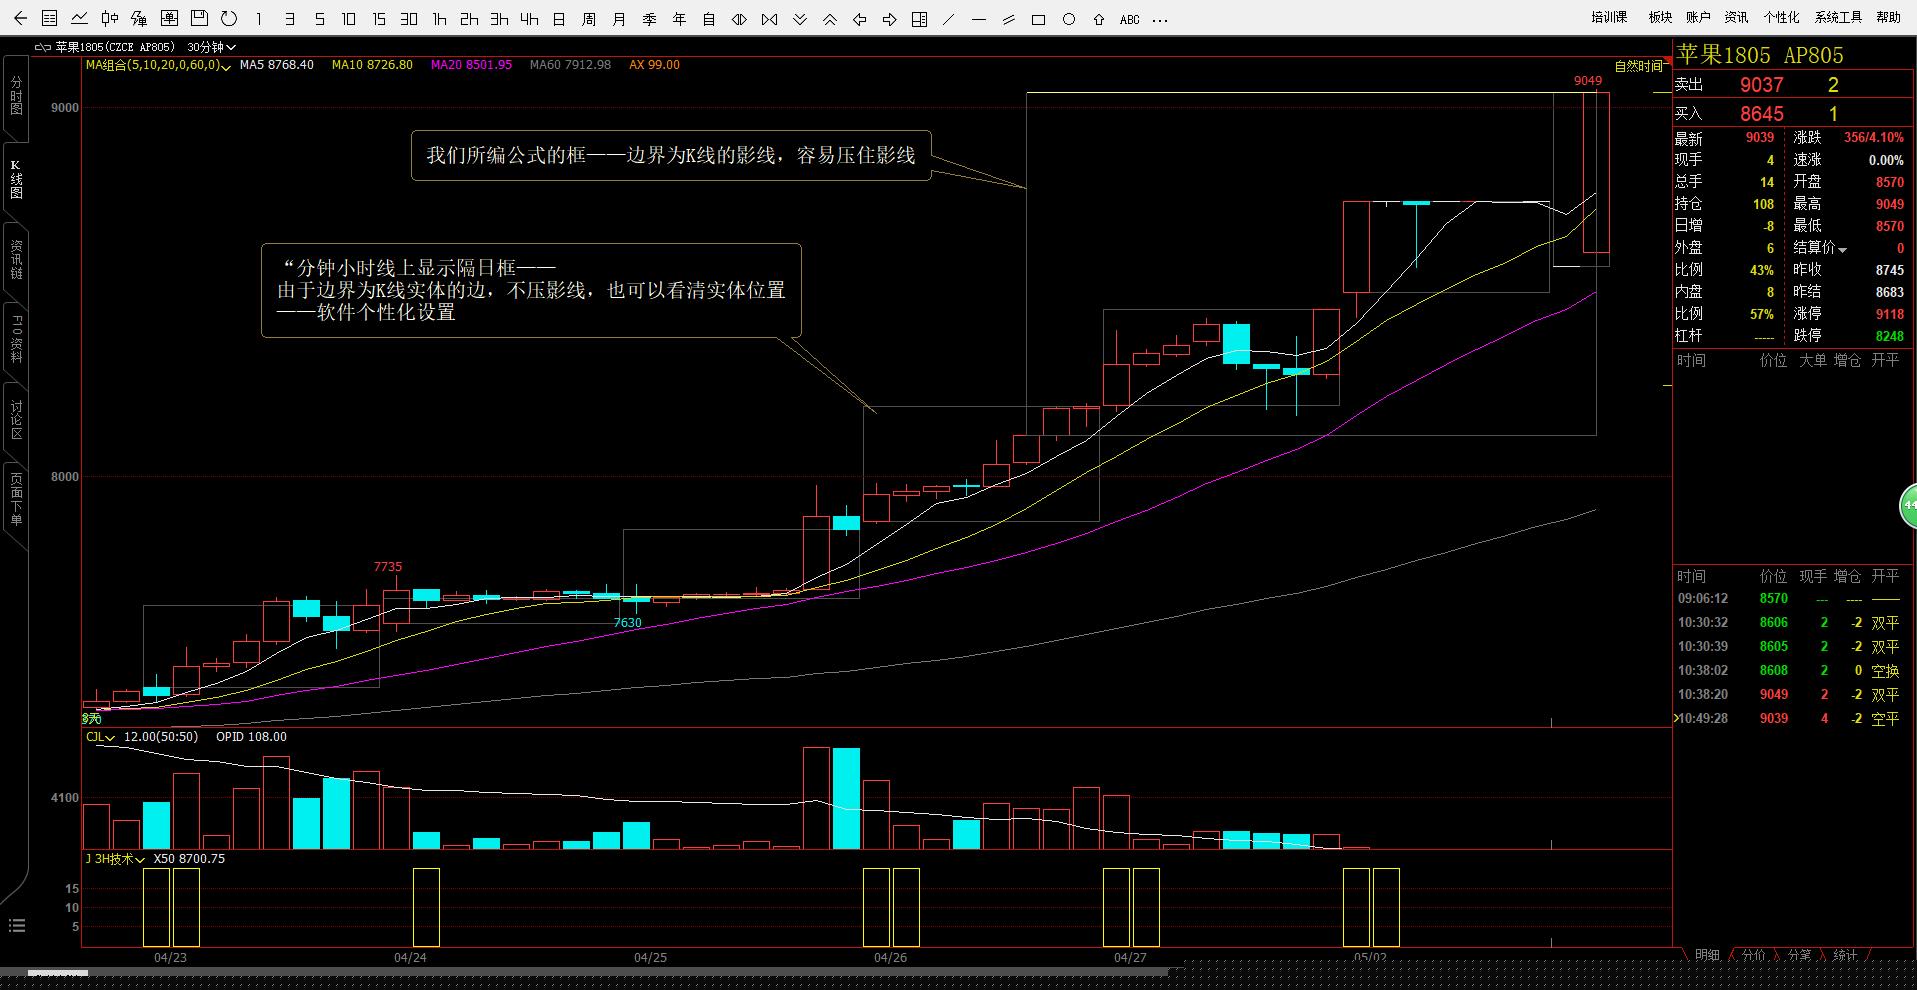Select the parallel lines drawing tool
The width and height of the screenshot is (1917, 990).
coord(1009,19)
